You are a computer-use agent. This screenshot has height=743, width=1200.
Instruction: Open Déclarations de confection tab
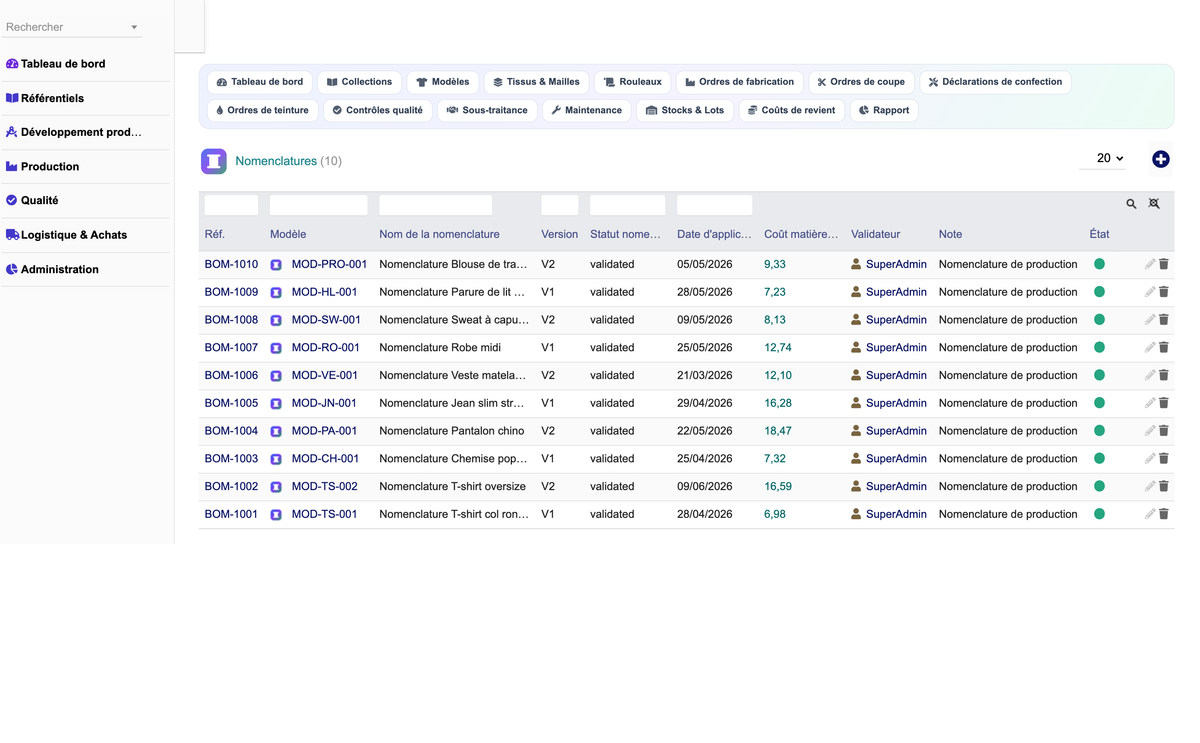(x=995, y=82)
